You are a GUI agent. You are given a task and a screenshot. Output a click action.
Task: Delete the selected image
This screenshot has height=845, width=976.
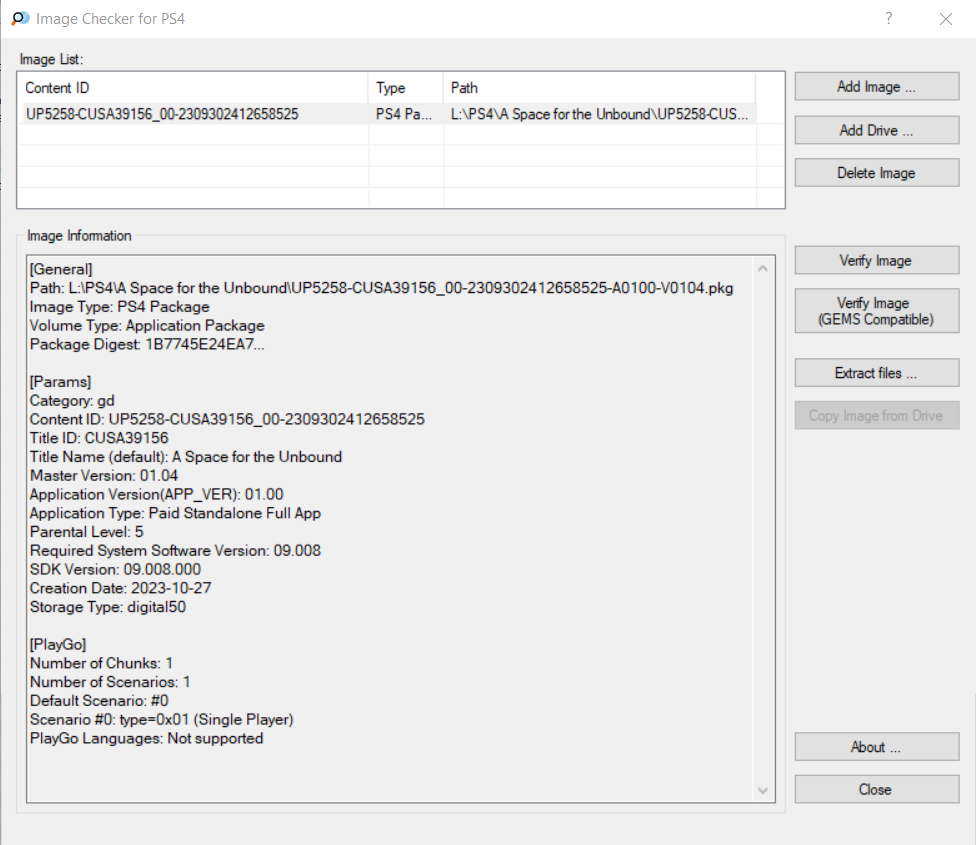(x=876, y=172)
